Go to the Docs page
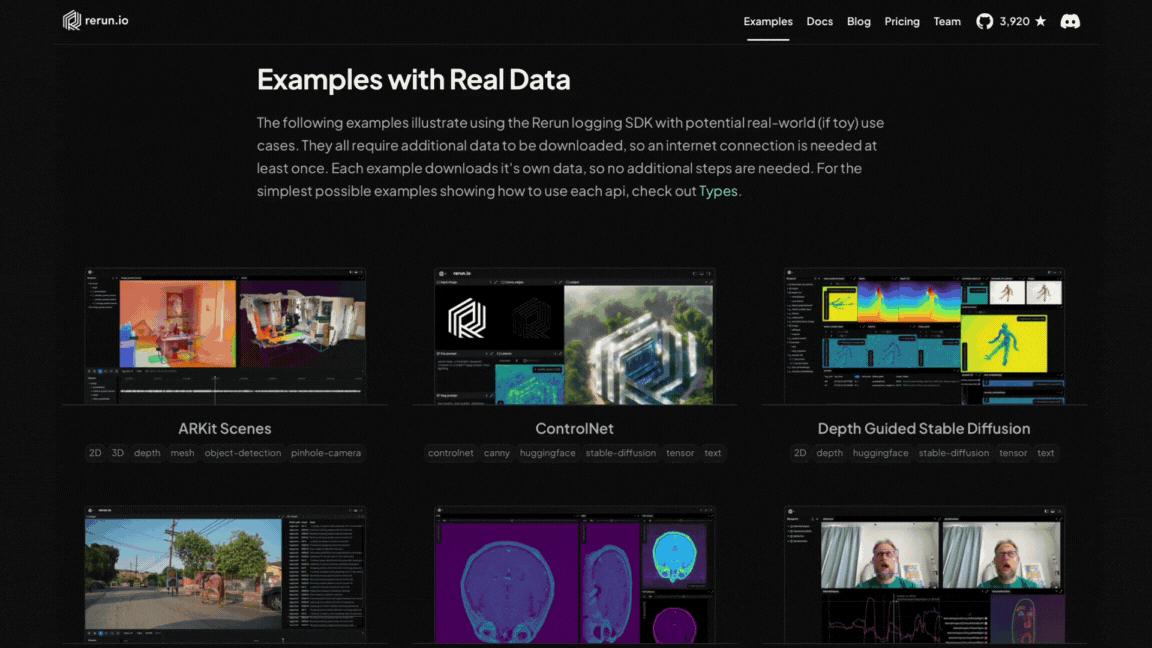The image size is (1152, 648). (819, 21)
